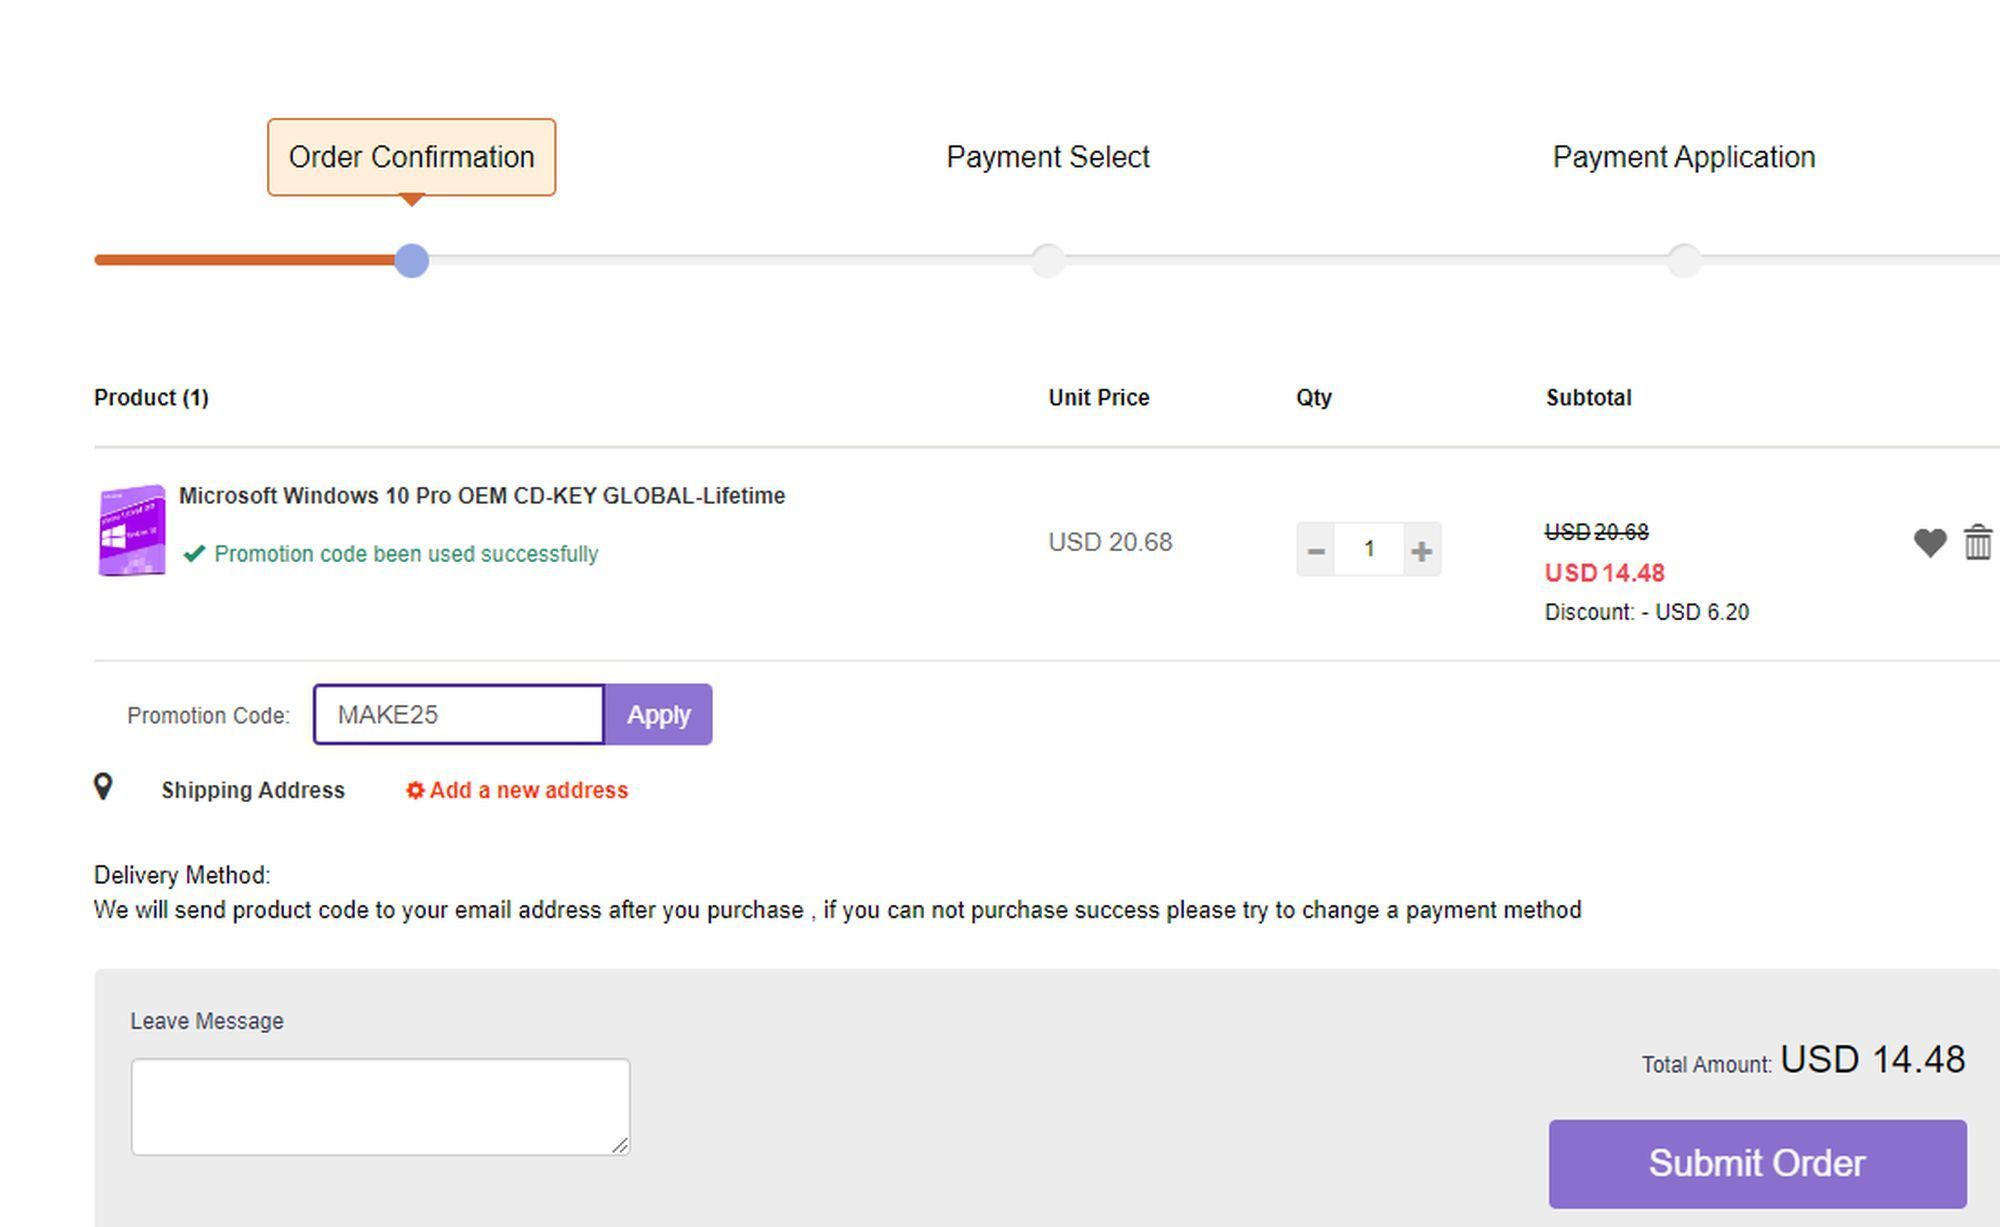The image size is (2000, 1227).
Task: Click the Order Confirmation step label
Action: tap(410, 156)
